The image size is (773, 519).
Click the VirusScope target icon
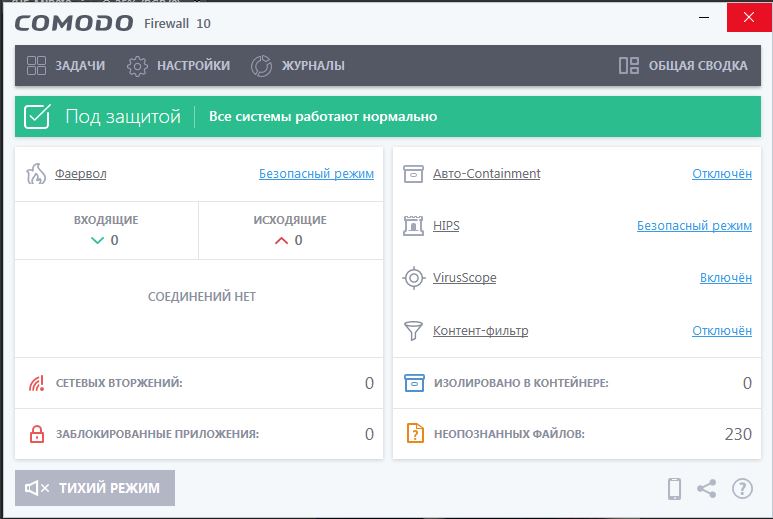coord(413,278)
